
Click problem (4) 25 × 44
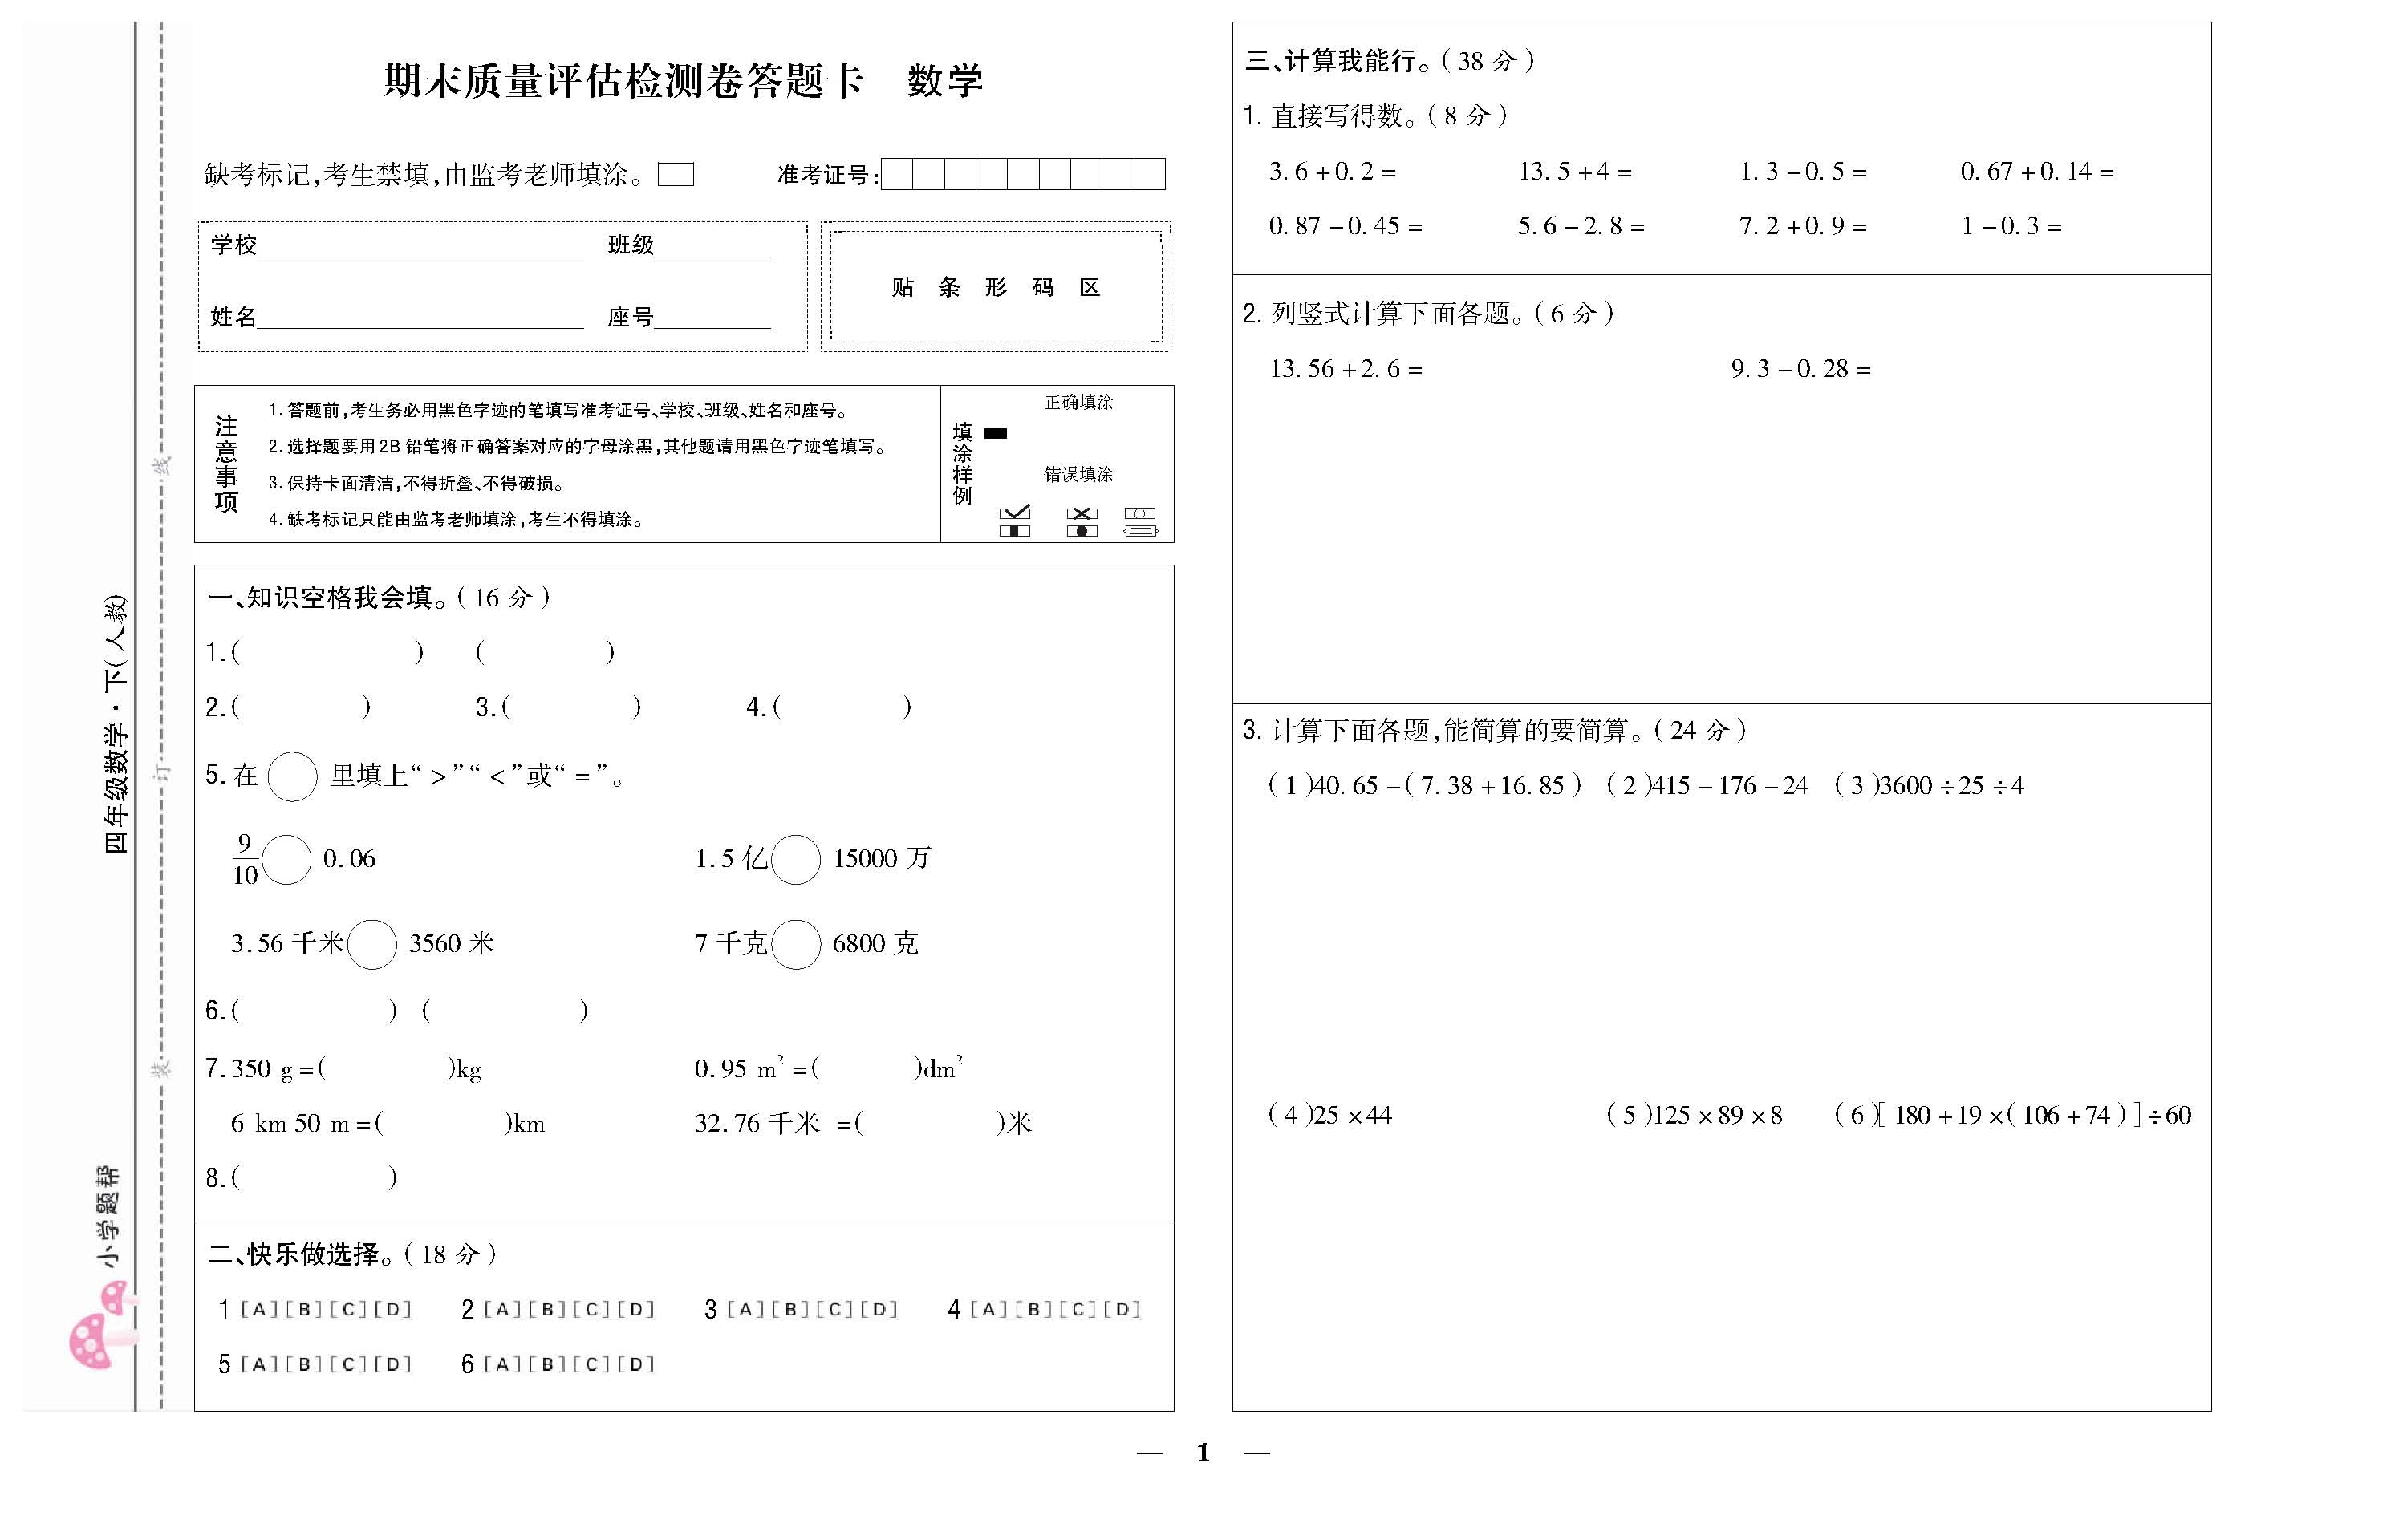click(1329, 1115)
